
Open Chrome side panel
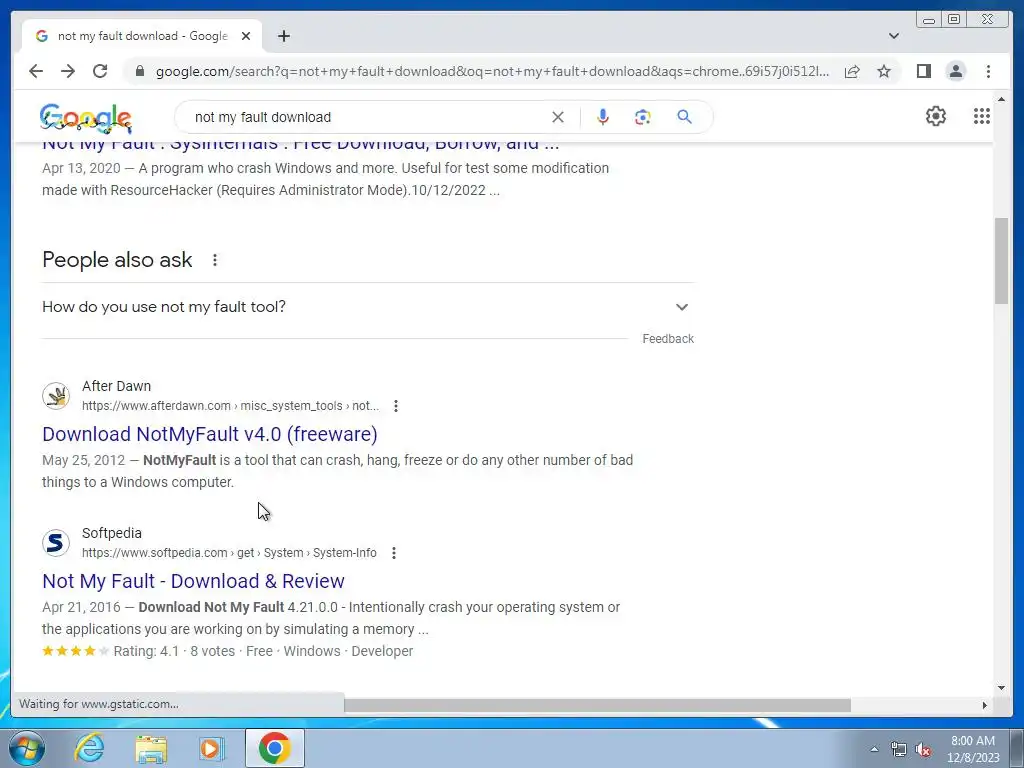pos(923,71)
